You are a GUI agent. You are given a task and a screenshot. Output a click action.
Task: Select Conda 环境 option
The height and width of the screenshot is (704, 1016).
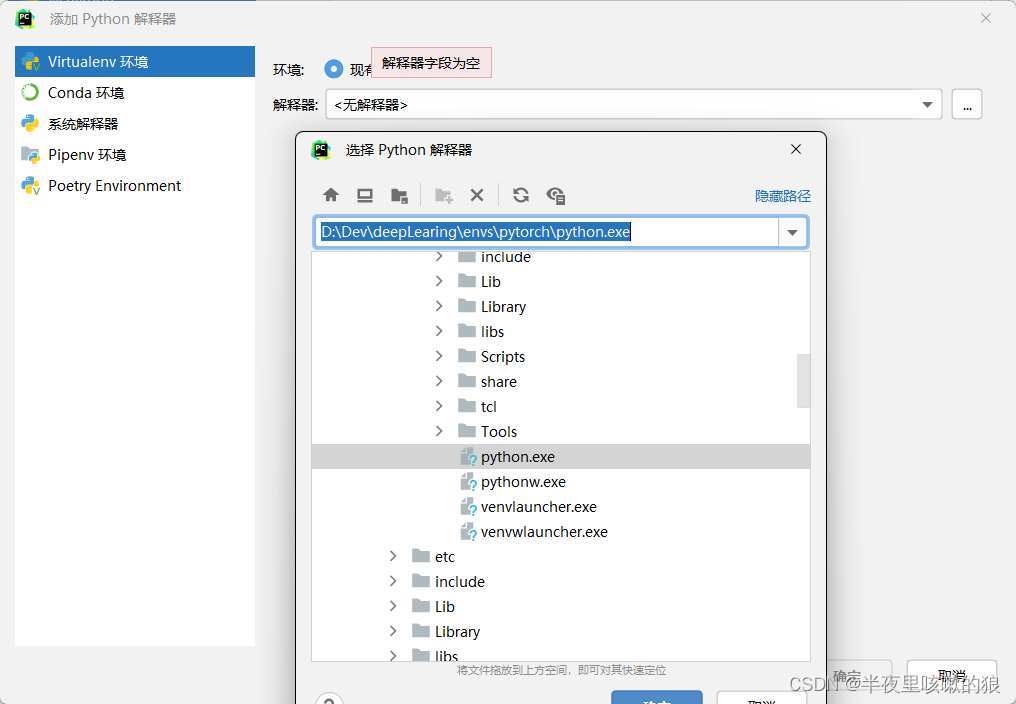pyautogui.click(x=135, y=93)
